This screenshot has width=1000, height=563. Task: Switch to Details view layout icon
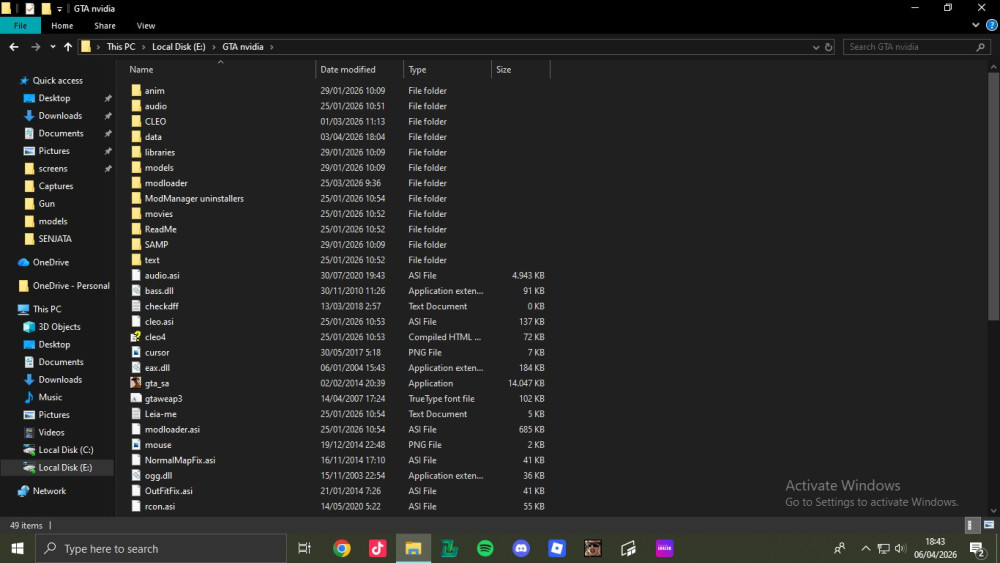point(970,525)
